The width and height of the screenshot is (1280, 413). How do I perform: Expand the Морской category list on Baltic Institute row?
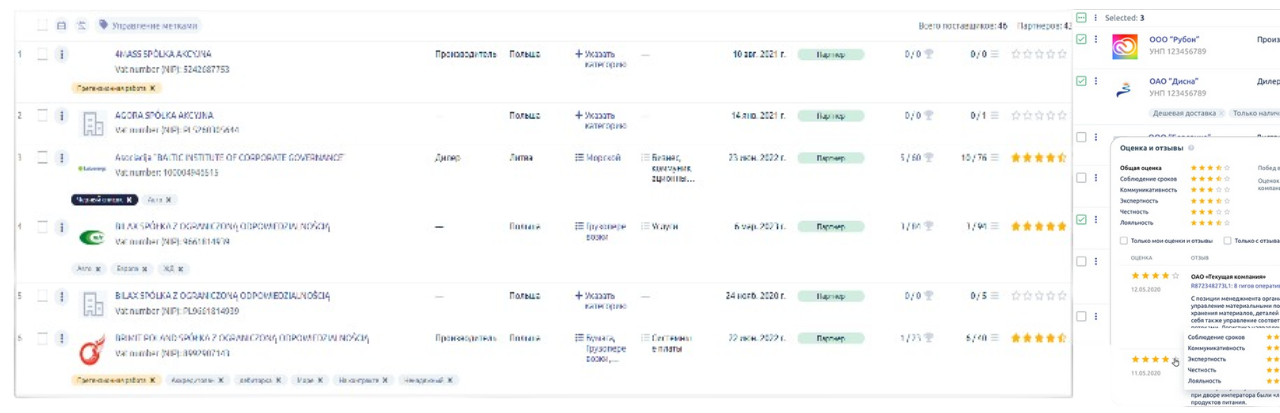596,158
